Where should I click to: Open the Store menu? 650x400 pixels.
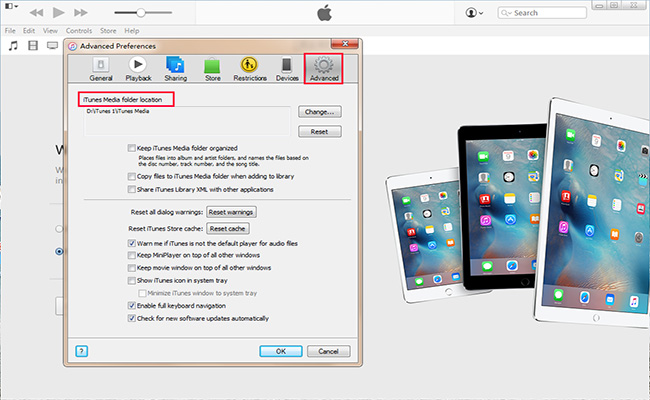click(x=108, y=31)
